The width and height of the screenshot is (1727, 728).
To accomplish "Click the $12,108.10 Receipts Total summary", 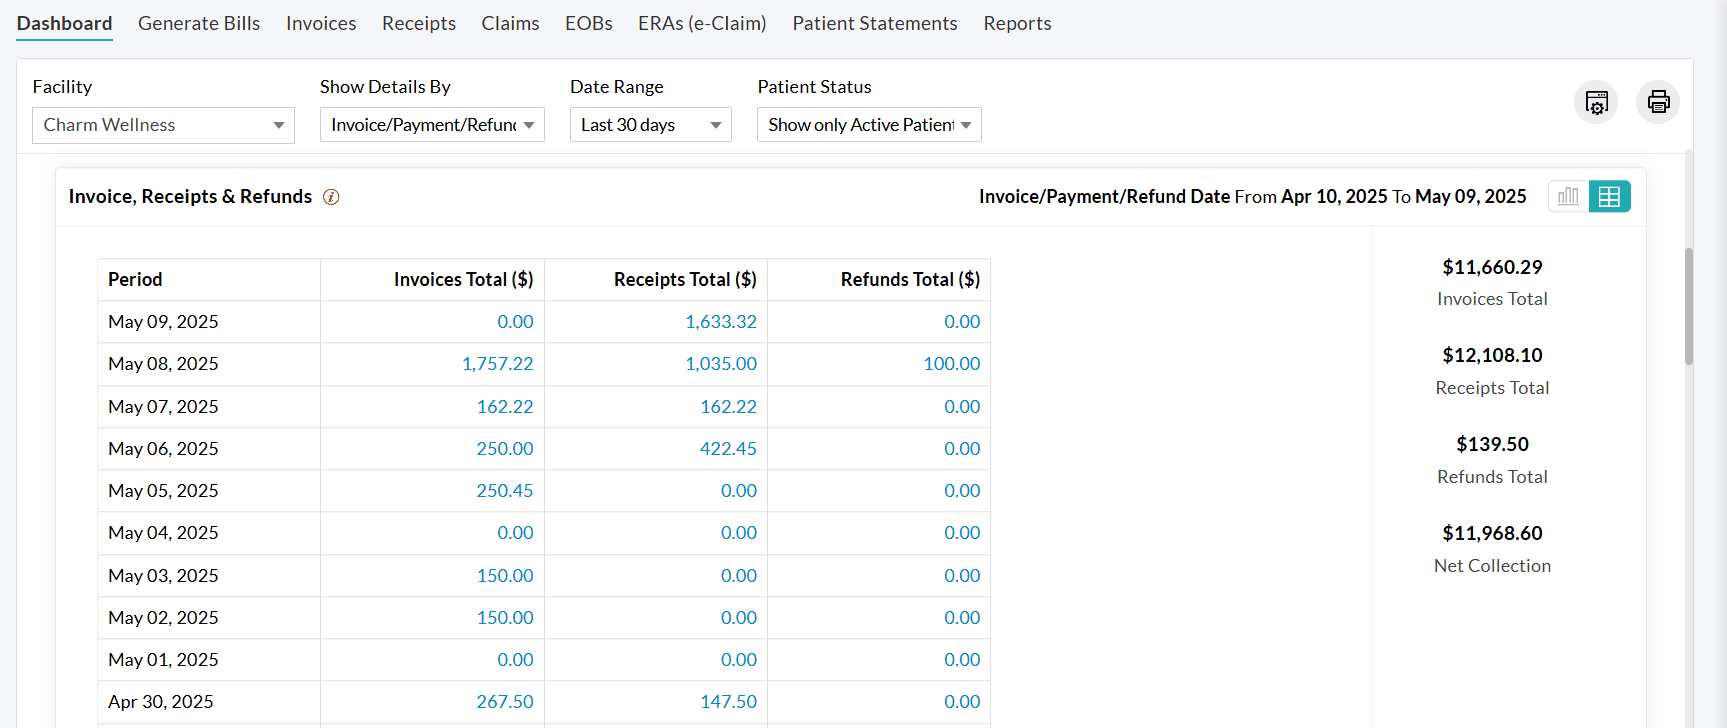I will coord(1492,371).
